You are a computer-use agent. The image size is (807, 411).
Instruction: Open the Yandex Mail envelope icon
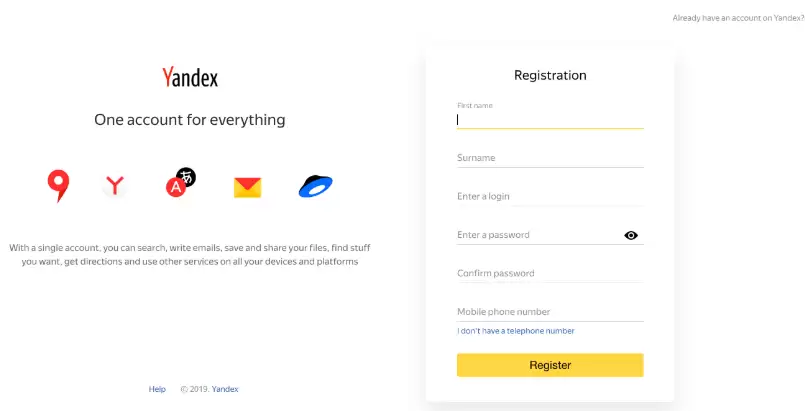(x=247, y=186)
